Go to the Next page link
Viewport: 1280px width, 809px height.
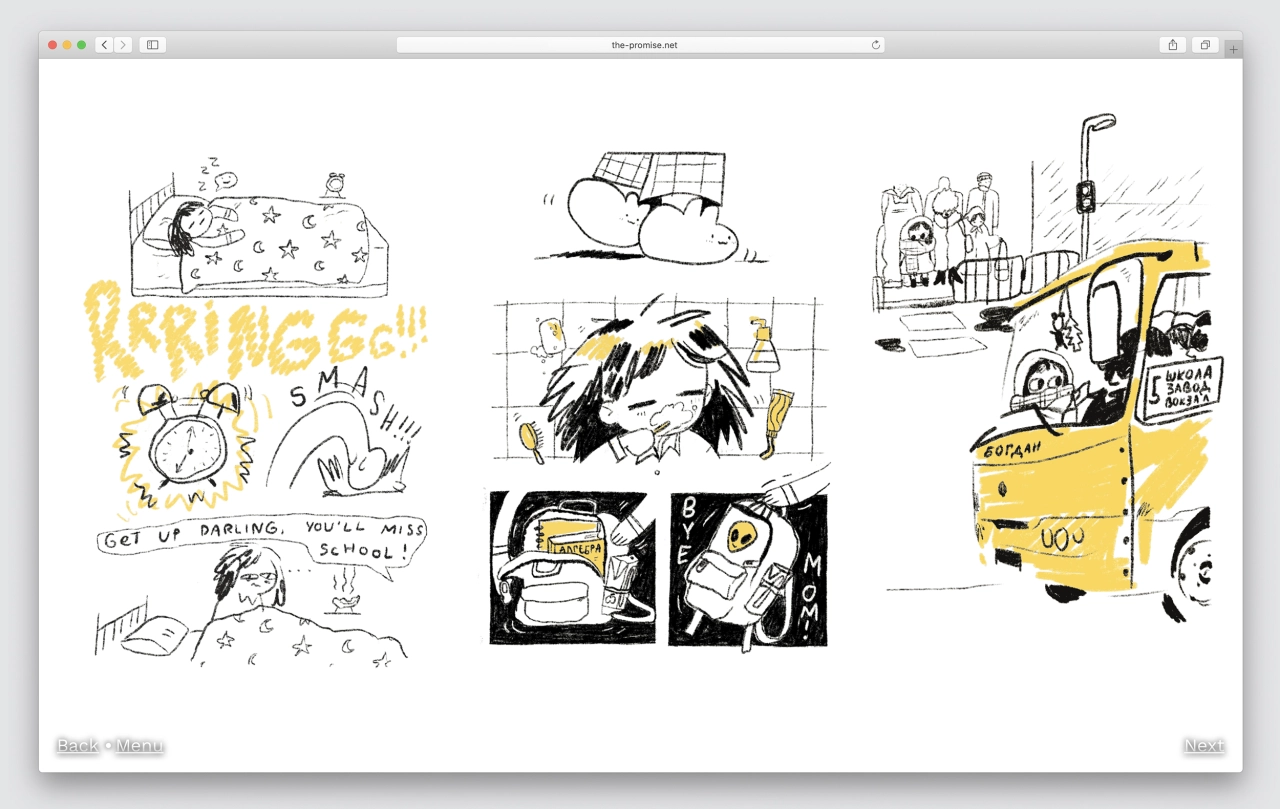(1204, 745)
